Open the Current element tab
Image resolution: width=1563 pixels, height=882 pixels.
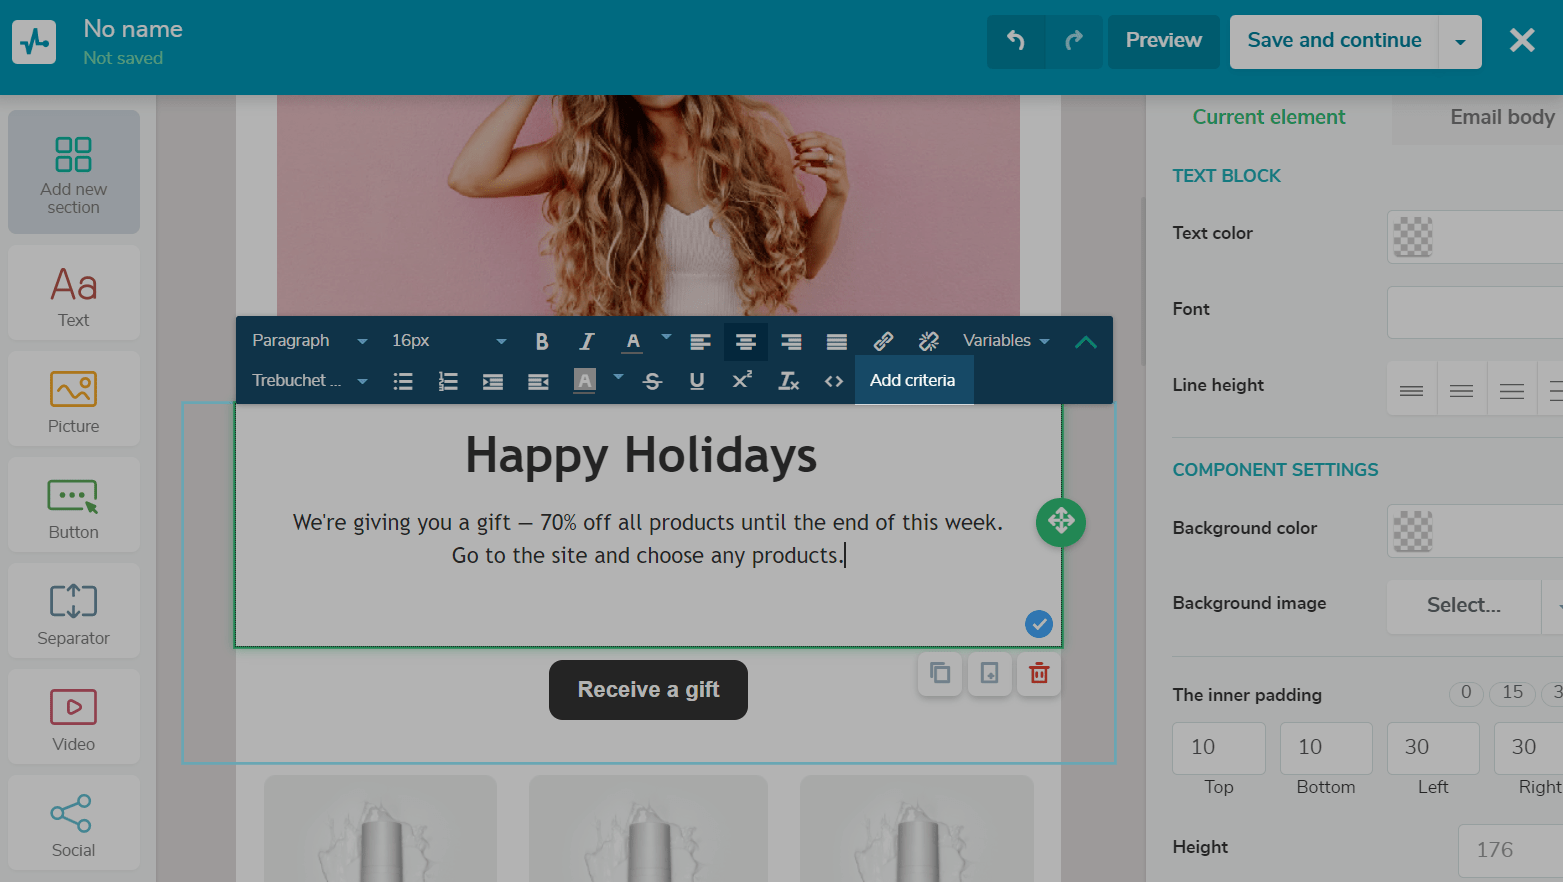click(1268, 117)
